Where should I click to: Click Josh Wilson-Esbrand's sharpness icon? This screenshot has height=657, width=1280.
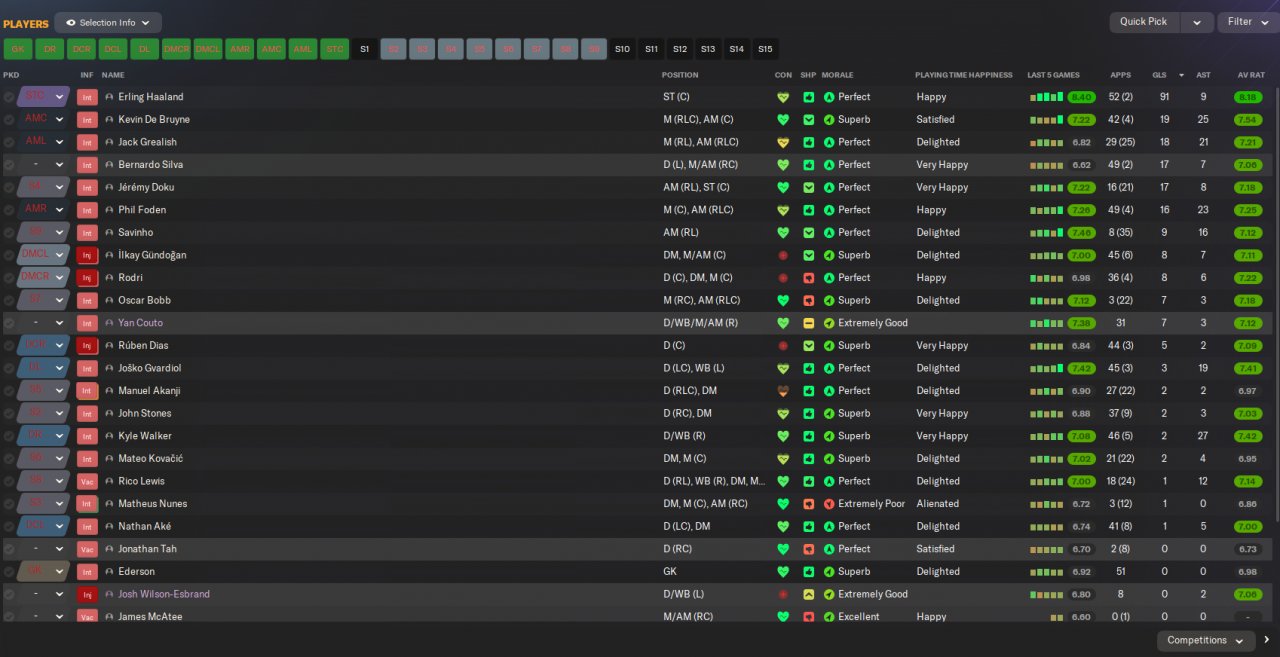(x=809, y=594)
